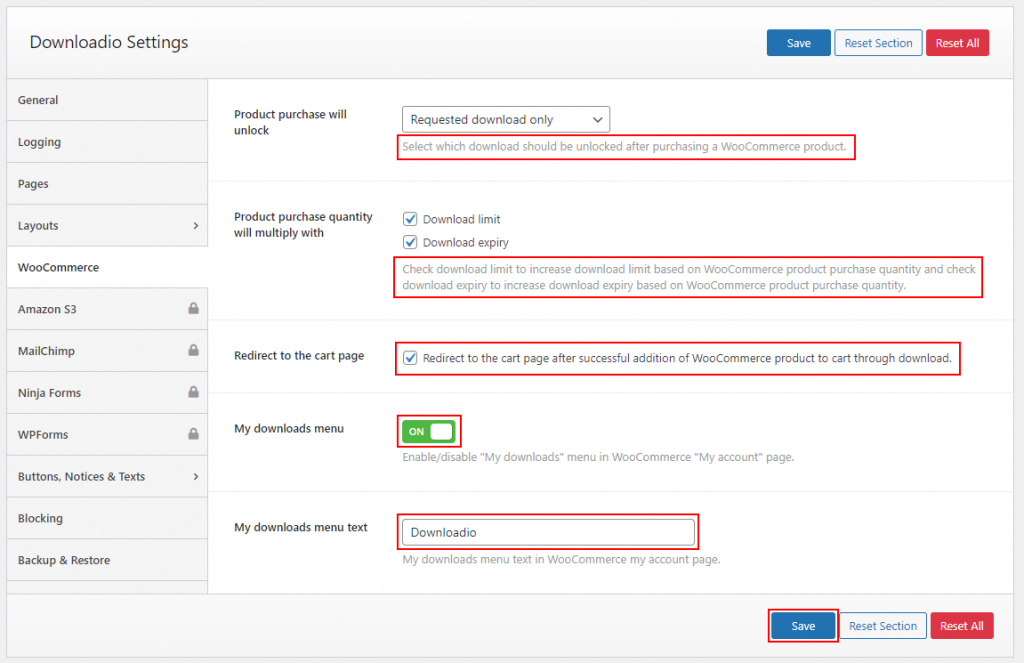This screenshot has height=663, width=1024.
Task: Open the Buttons, Notices & Texts tab
Action: (107, 476)
